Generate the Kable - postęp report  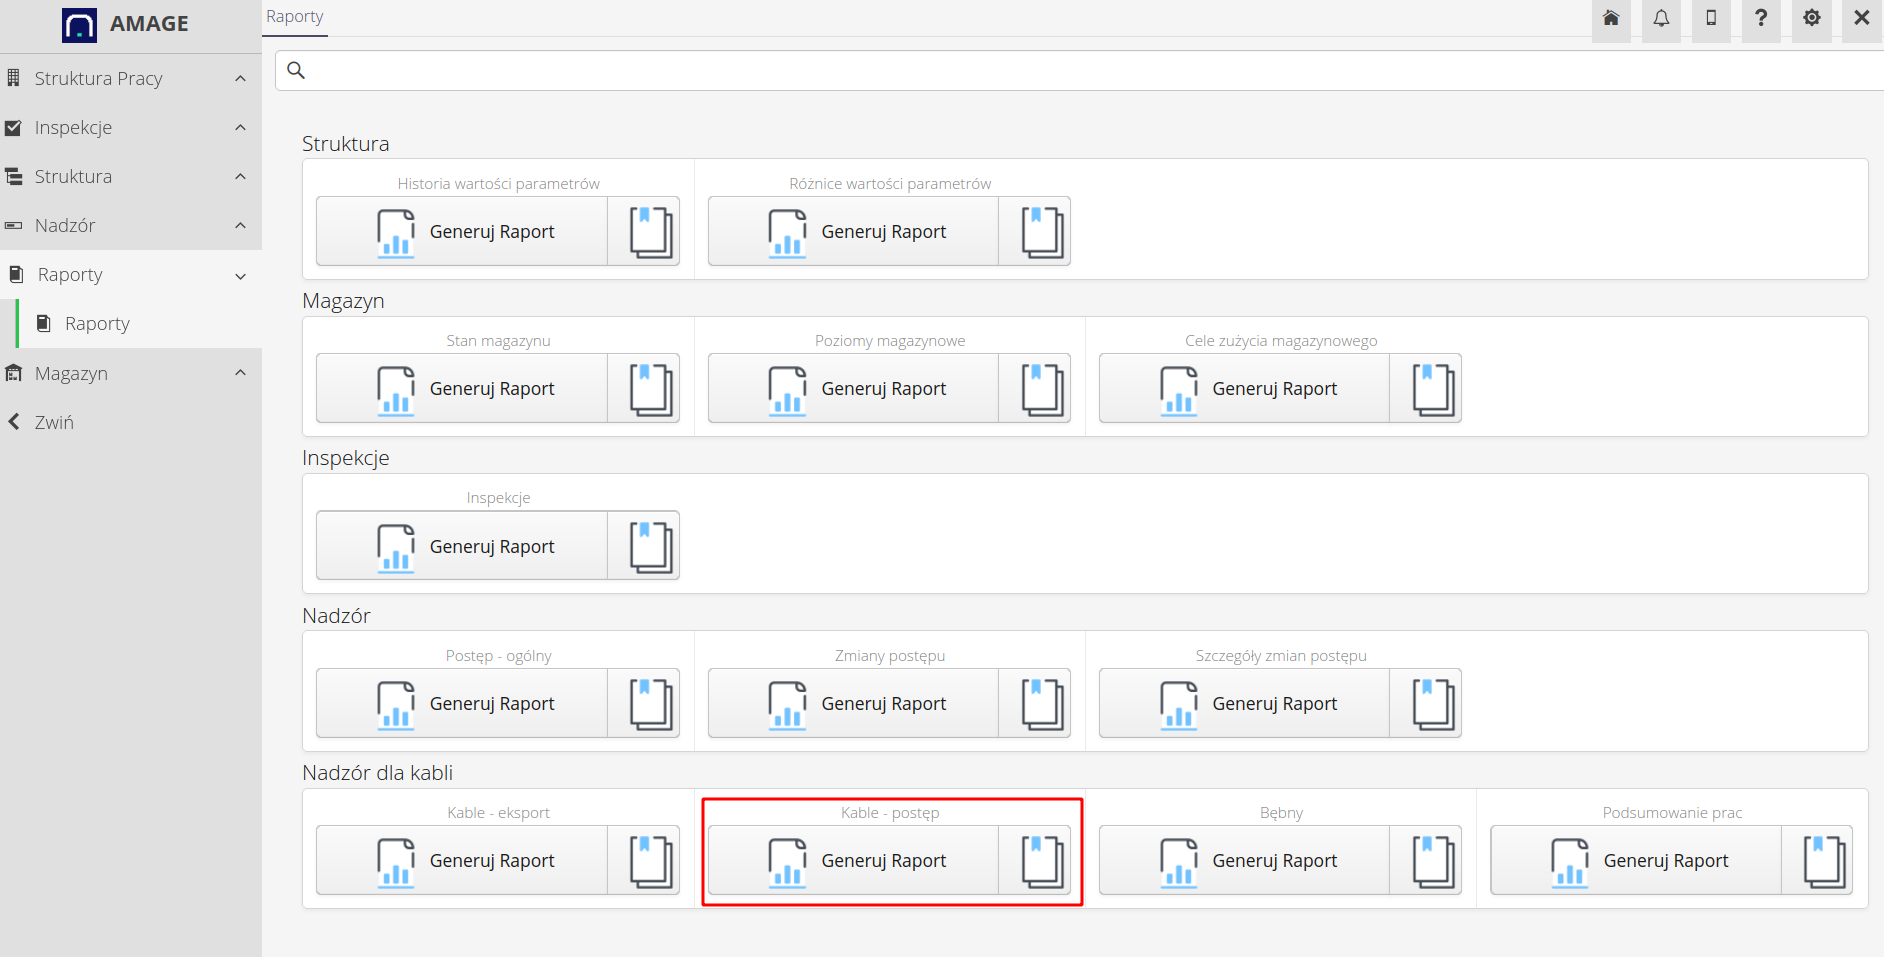pyautogui.click(x=854, y=861)
